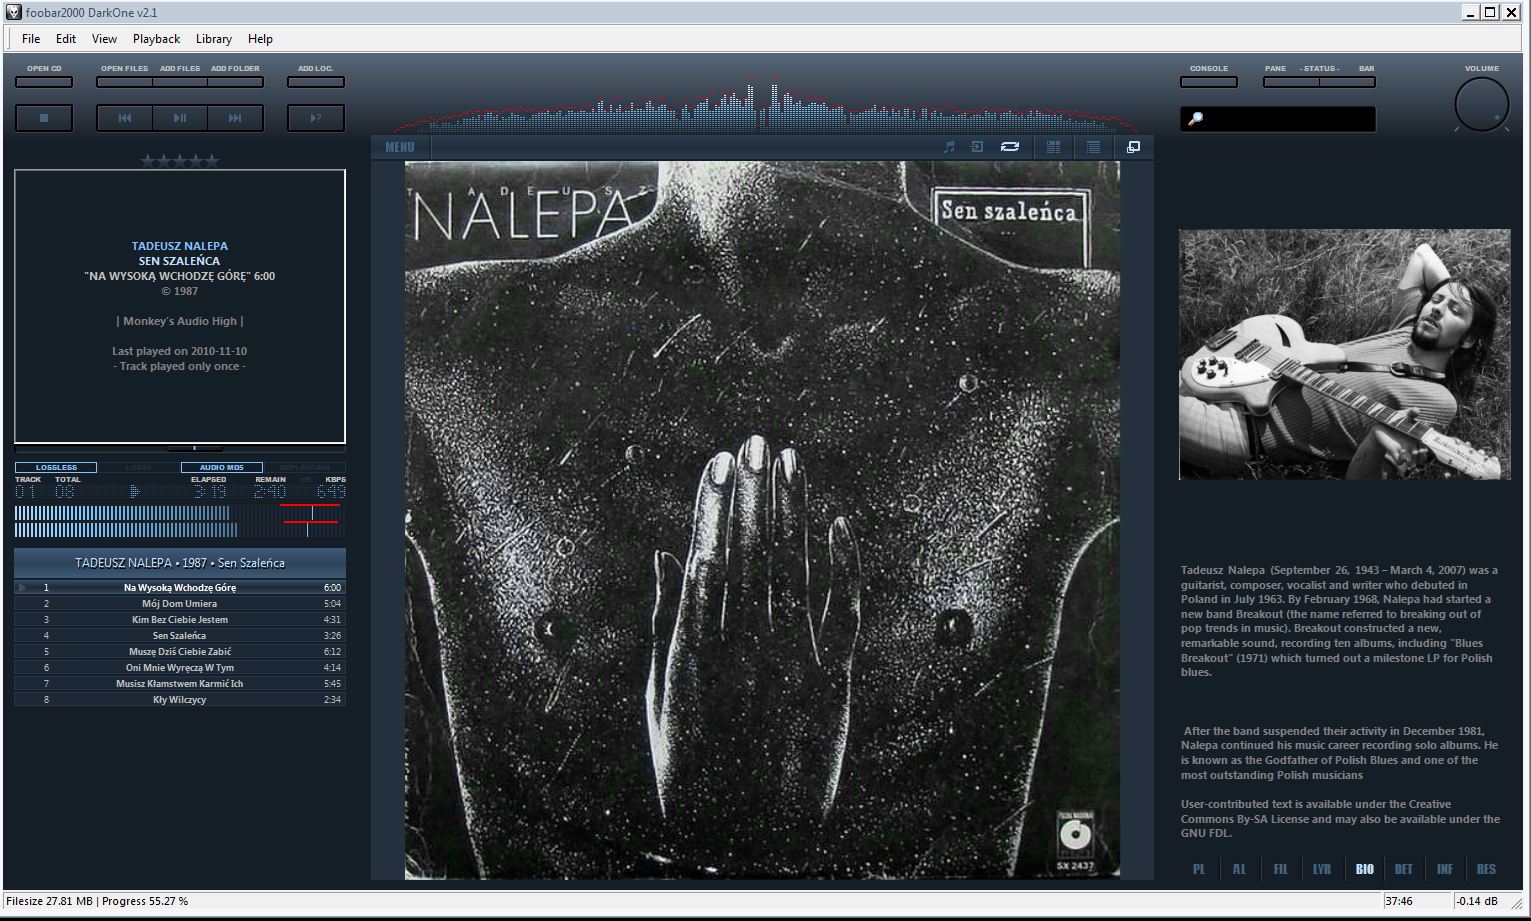Open the File menu
The height and width of the screenshot is (921, 1531).
pos(31,39)
